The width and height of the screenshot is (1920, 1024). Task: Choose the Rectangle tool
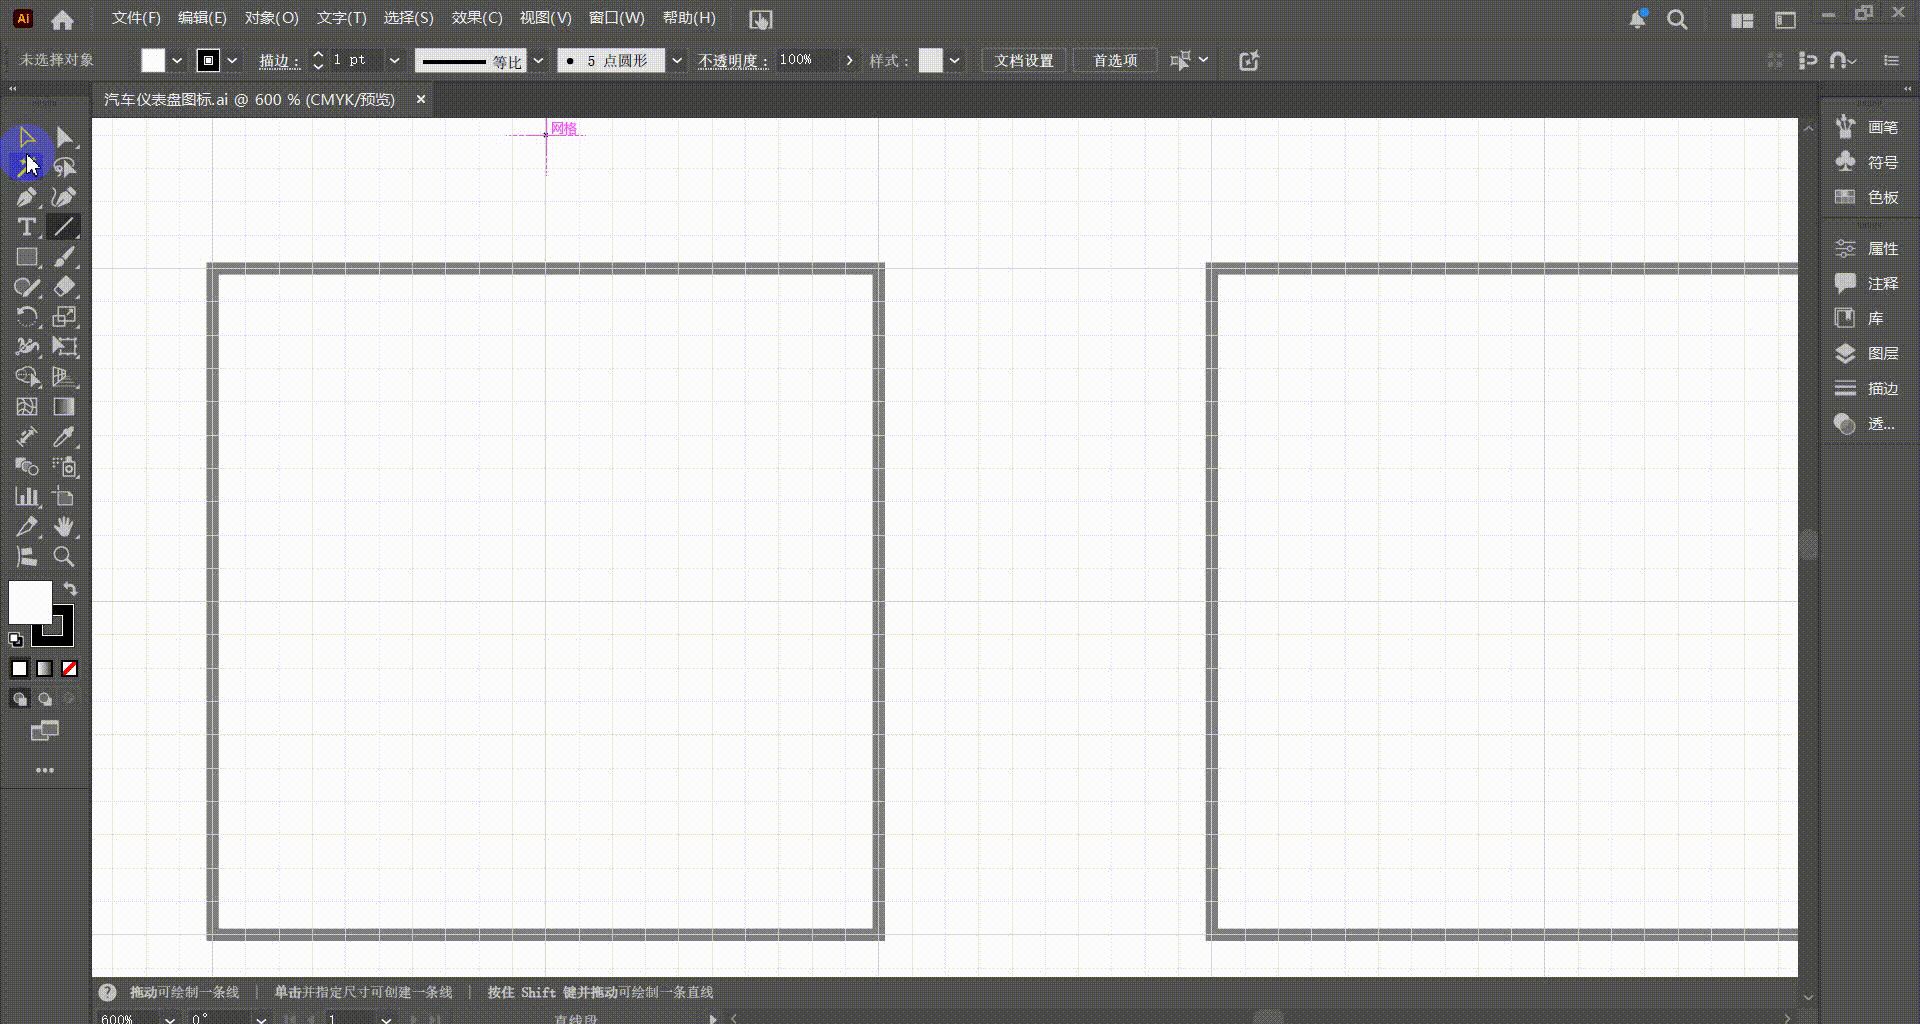[x=27, y=257]
